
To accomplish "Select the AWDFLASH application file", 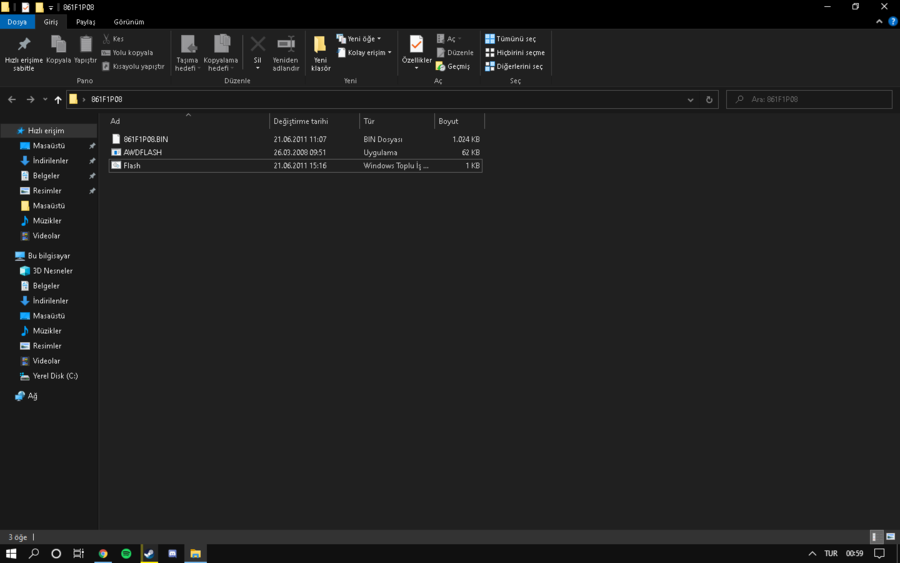I will (143, 153).
